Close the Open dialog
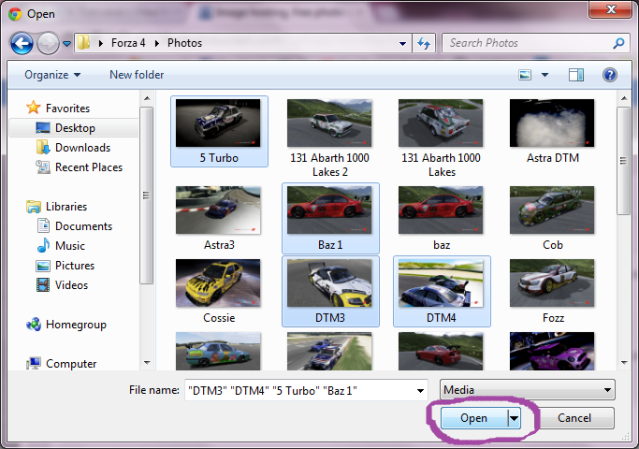Viewport: 639px width, 449px height. tap(610, 9)
